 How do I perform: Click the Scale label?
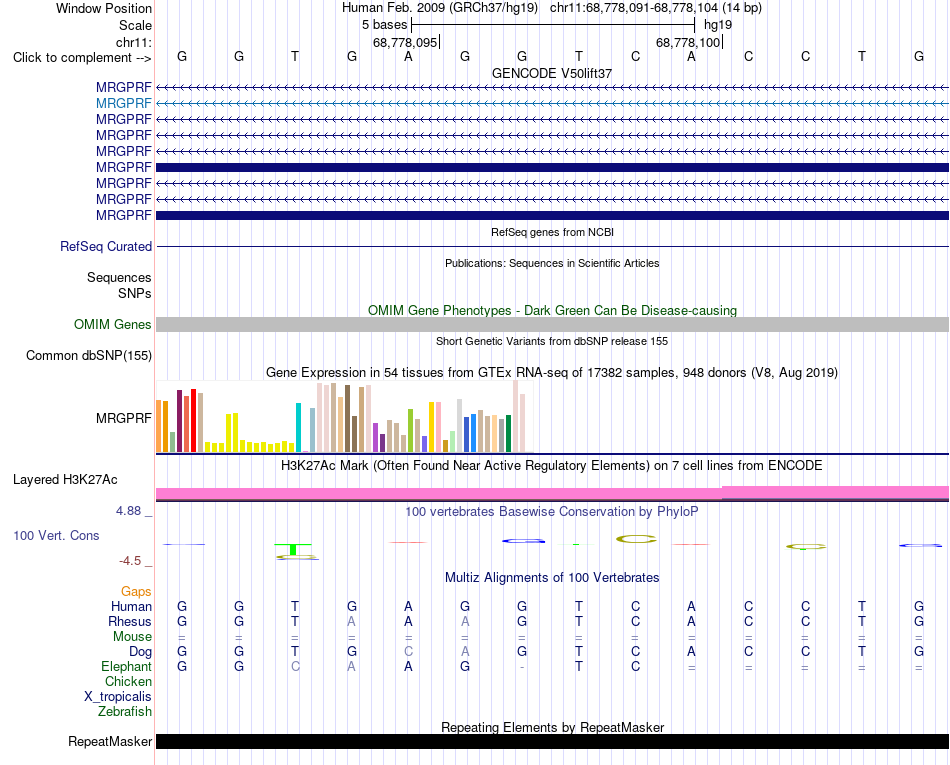pos(135,25)
